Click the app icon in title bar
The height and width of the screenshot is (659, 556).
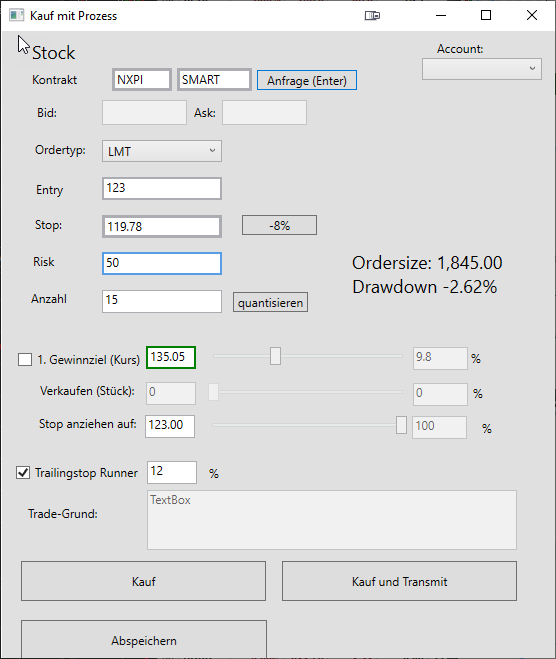(16, 16)
